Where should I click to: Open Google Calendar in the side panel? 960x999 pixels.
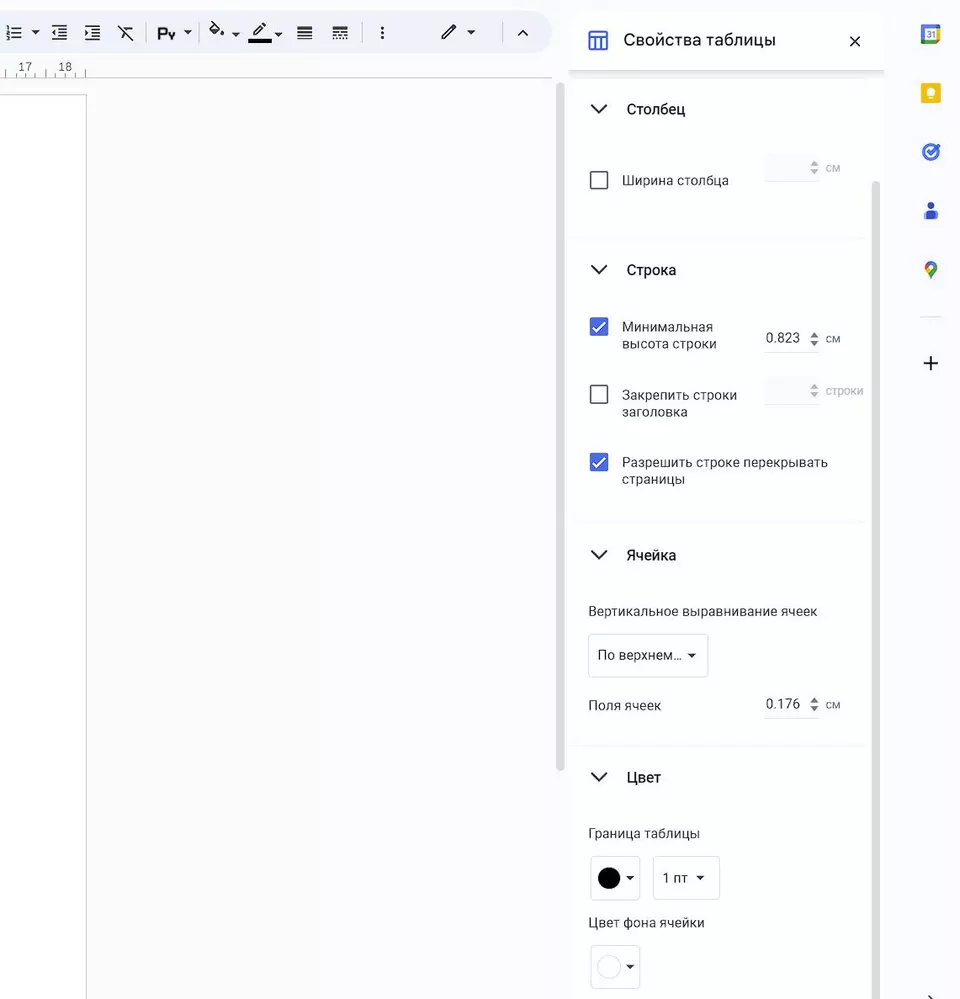click(930, 34)
